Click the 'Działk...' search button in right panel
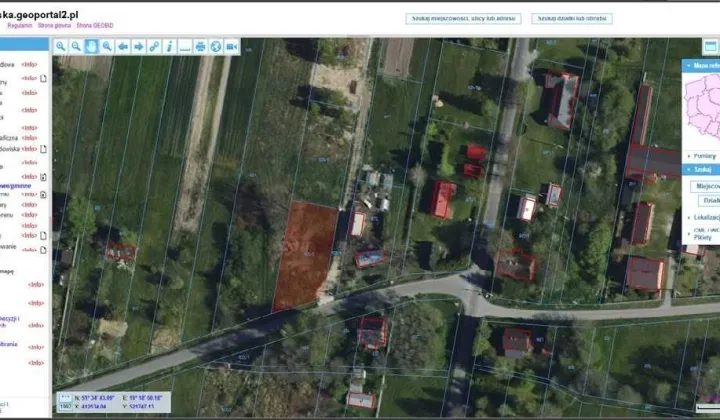720x420 pixels. 709,201
